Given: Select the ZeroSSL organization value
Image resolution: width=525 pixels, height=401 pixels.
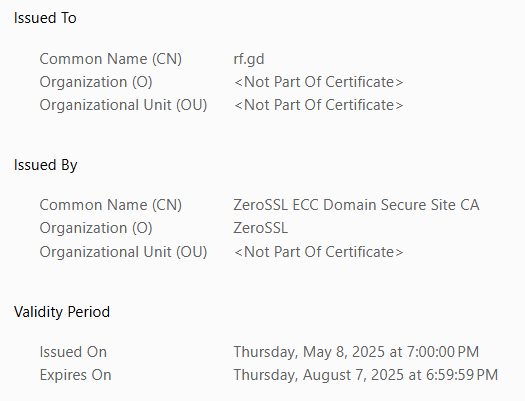Looking at the screenshot, I should click(260, 228).
